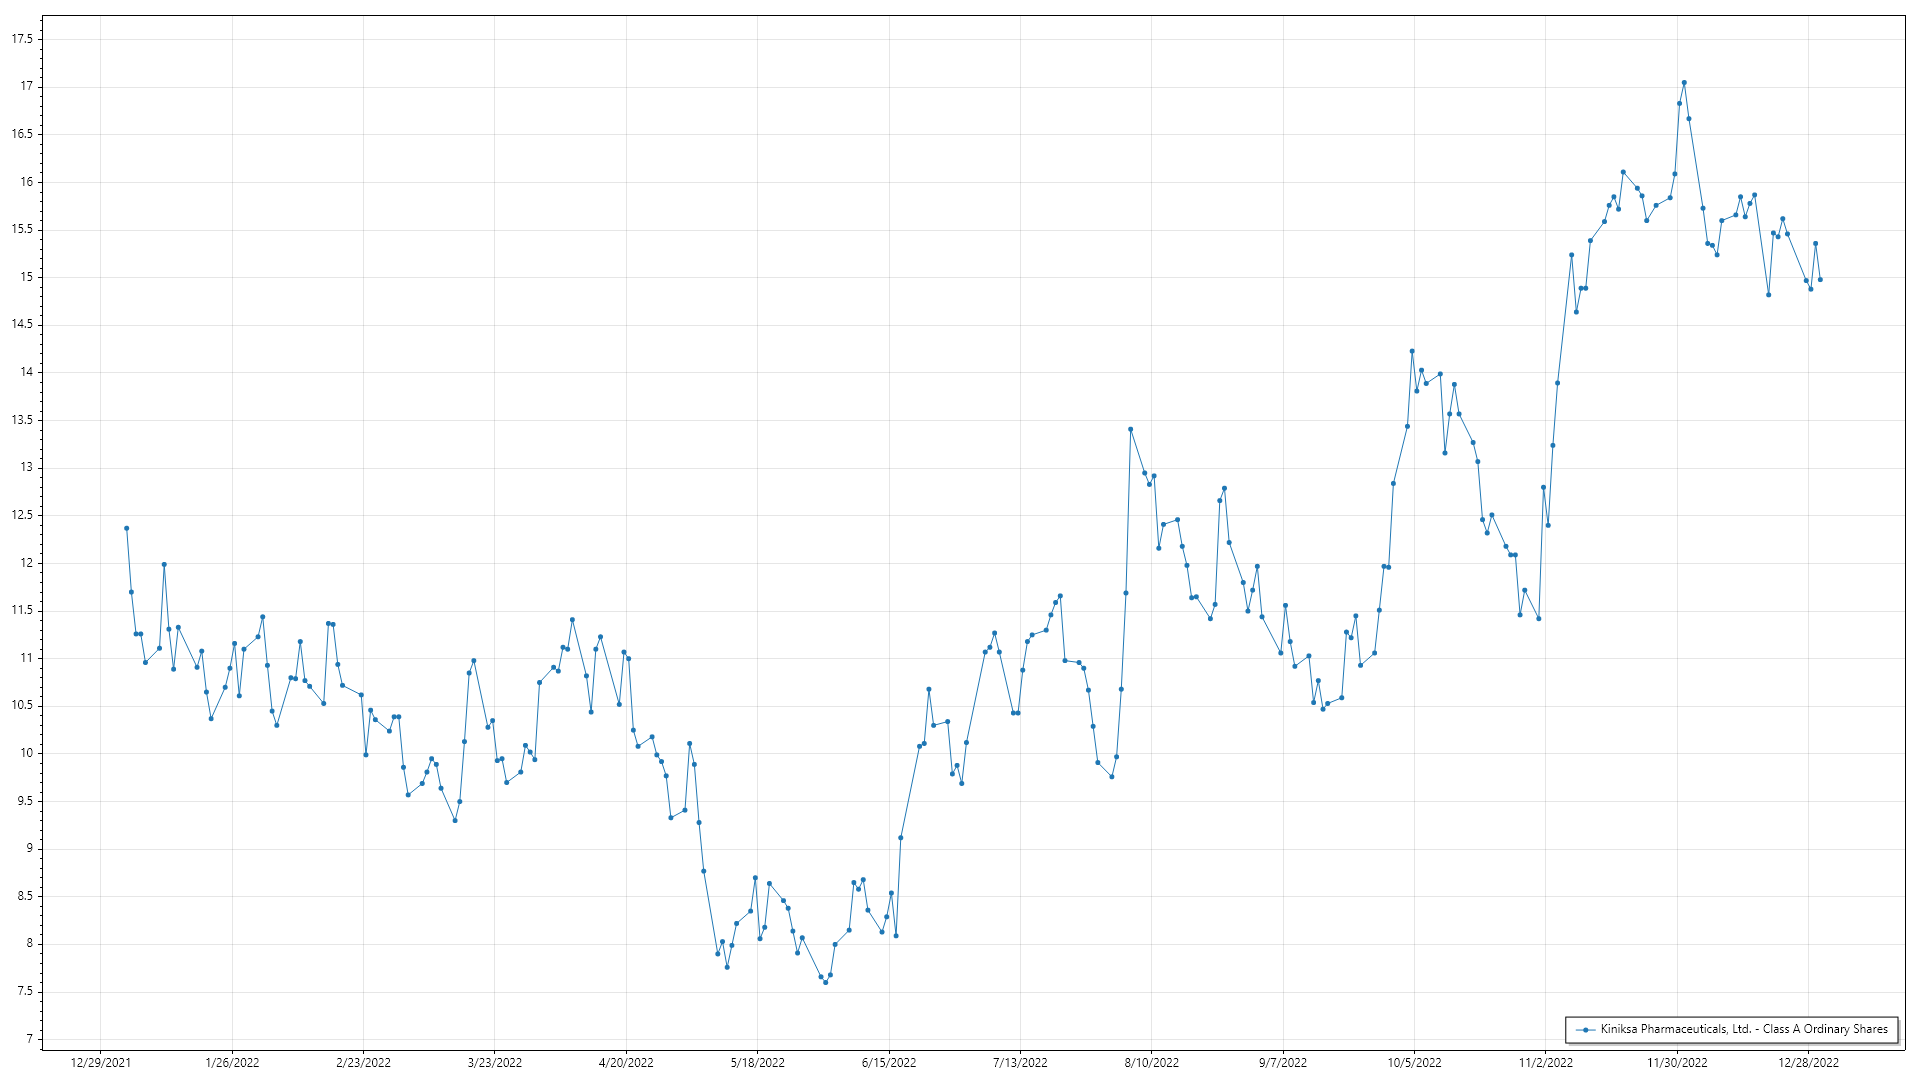
Task: Click the 8/10/2022 x-axis date label
Action: pyautogui.click(x=1151, y=1062)
